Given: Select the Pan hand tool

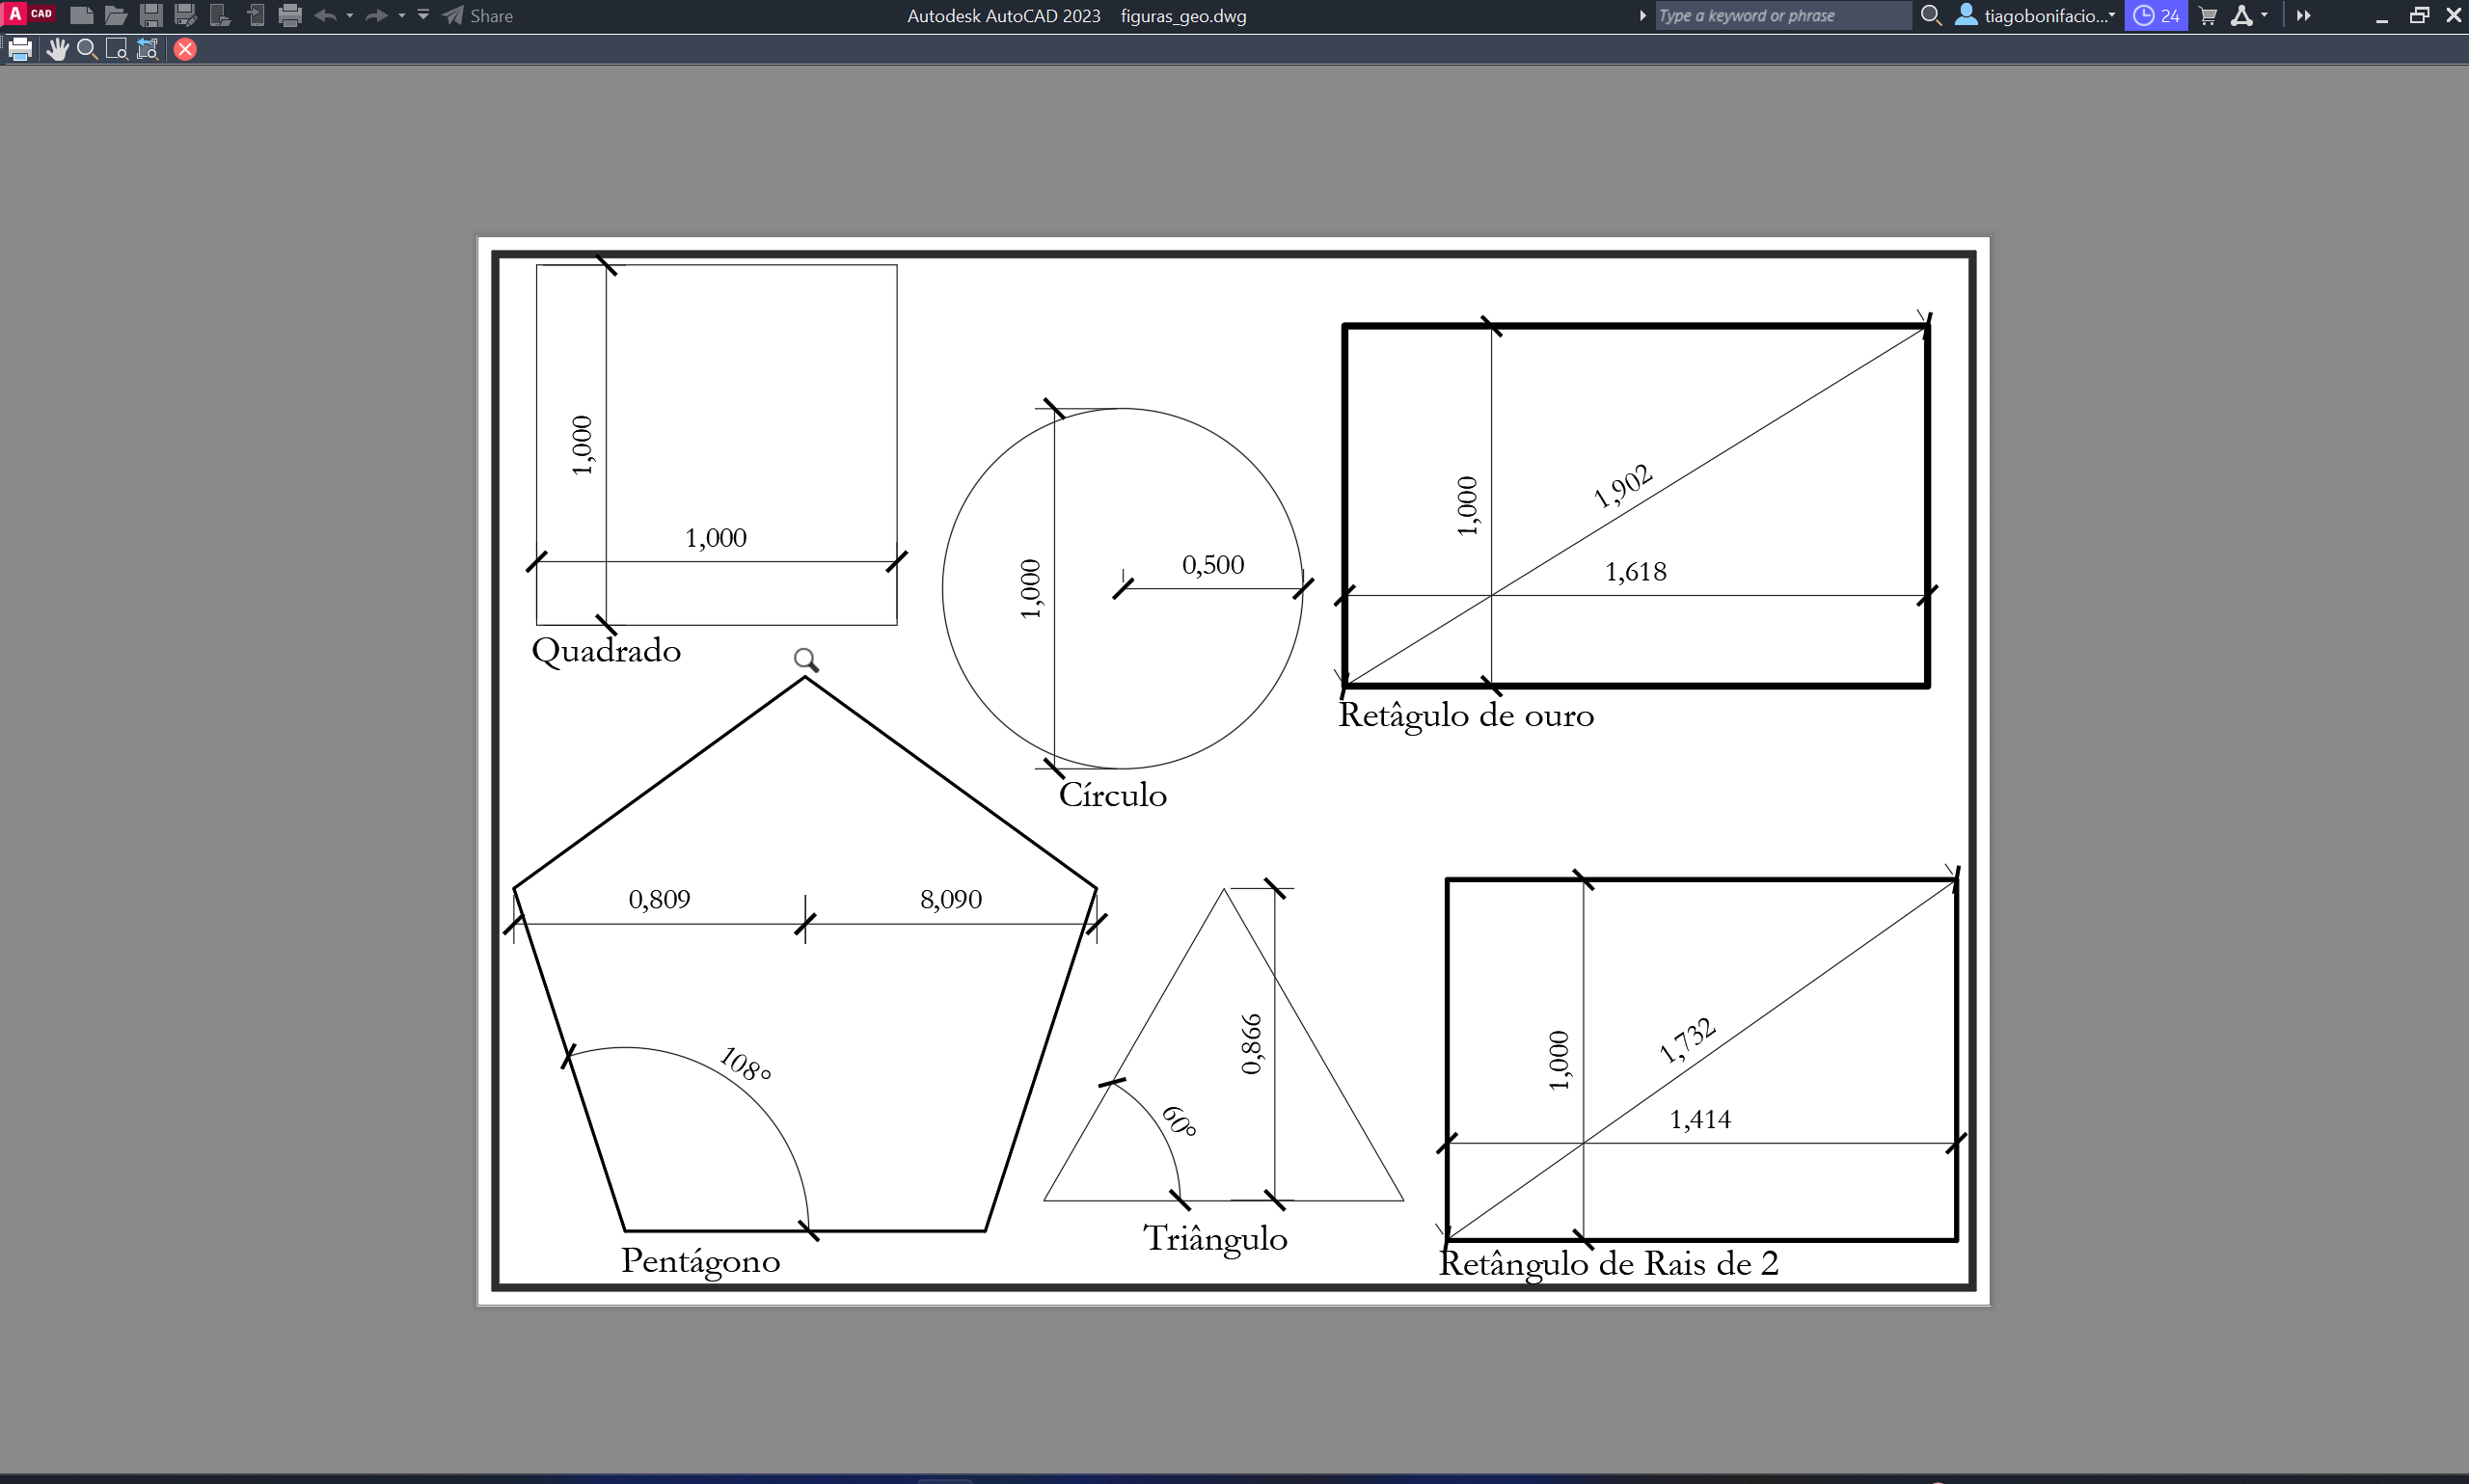Looking at the screenshot, I should click(57, 49).
